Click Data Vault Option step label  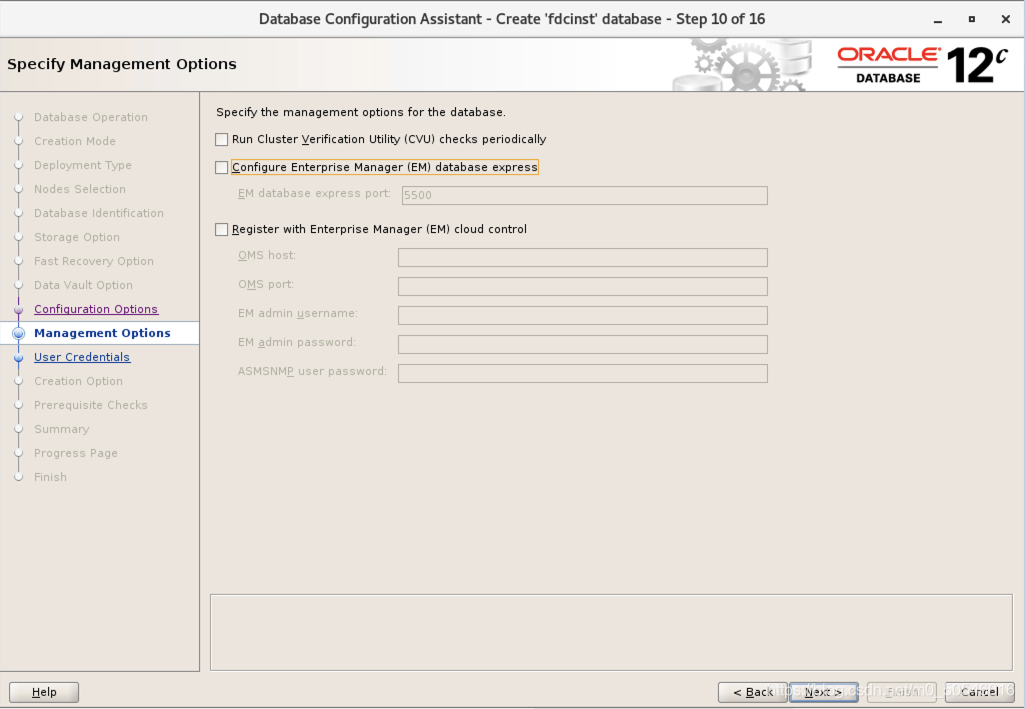point(83,286)
